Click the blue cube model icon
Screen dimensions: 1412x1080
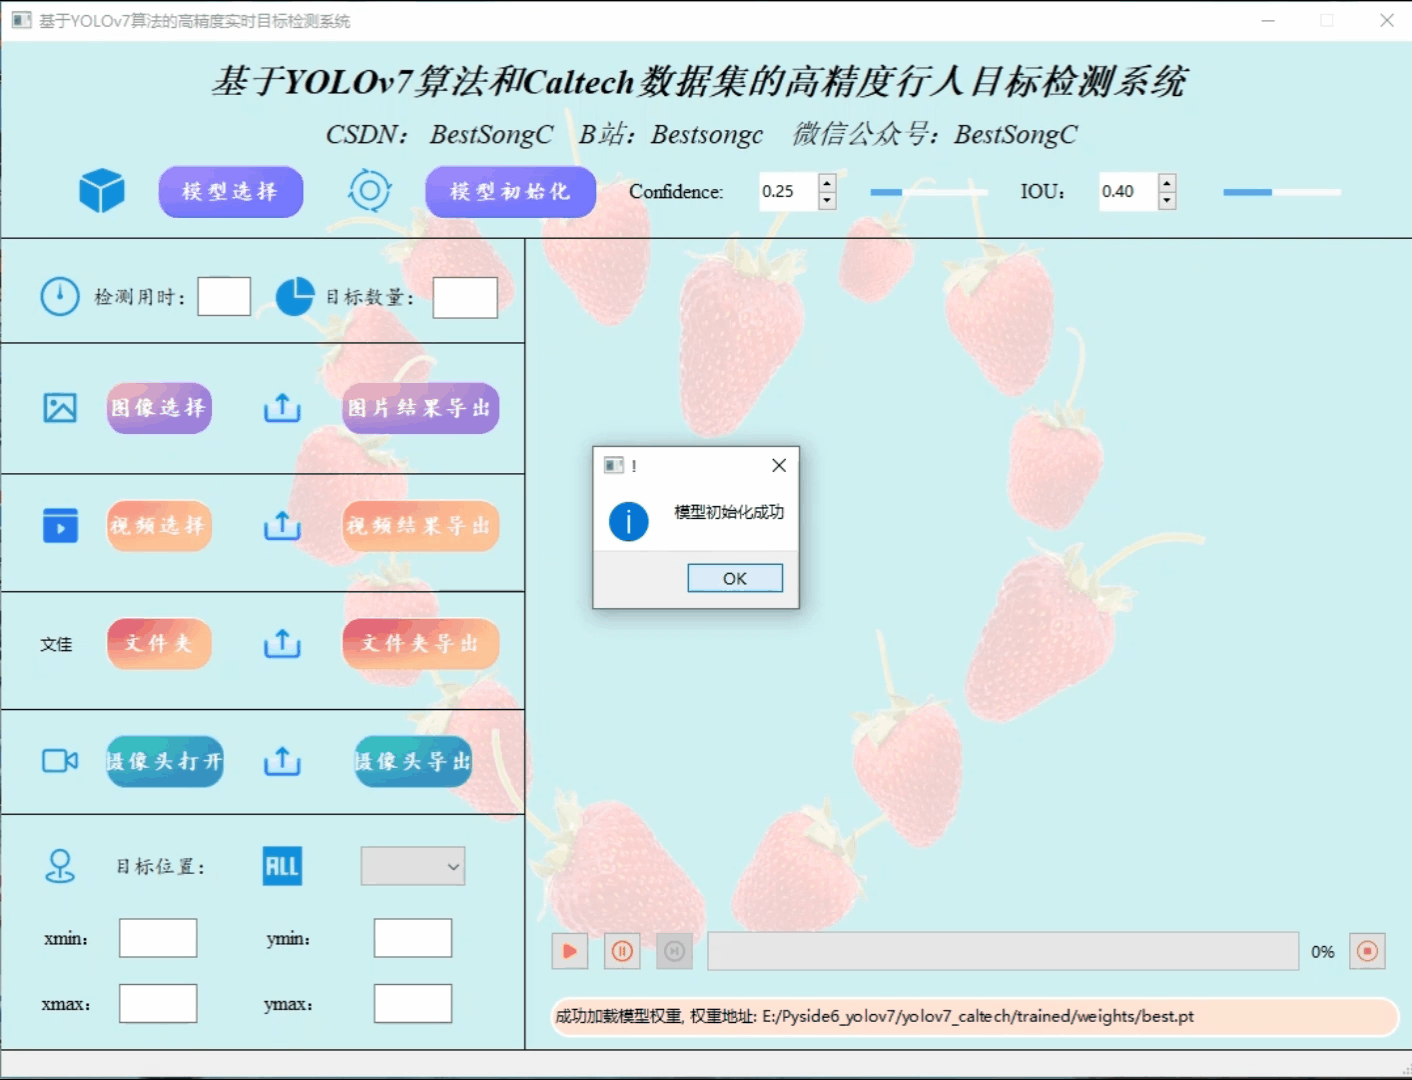pyautogui.click(x=102, y=190)
